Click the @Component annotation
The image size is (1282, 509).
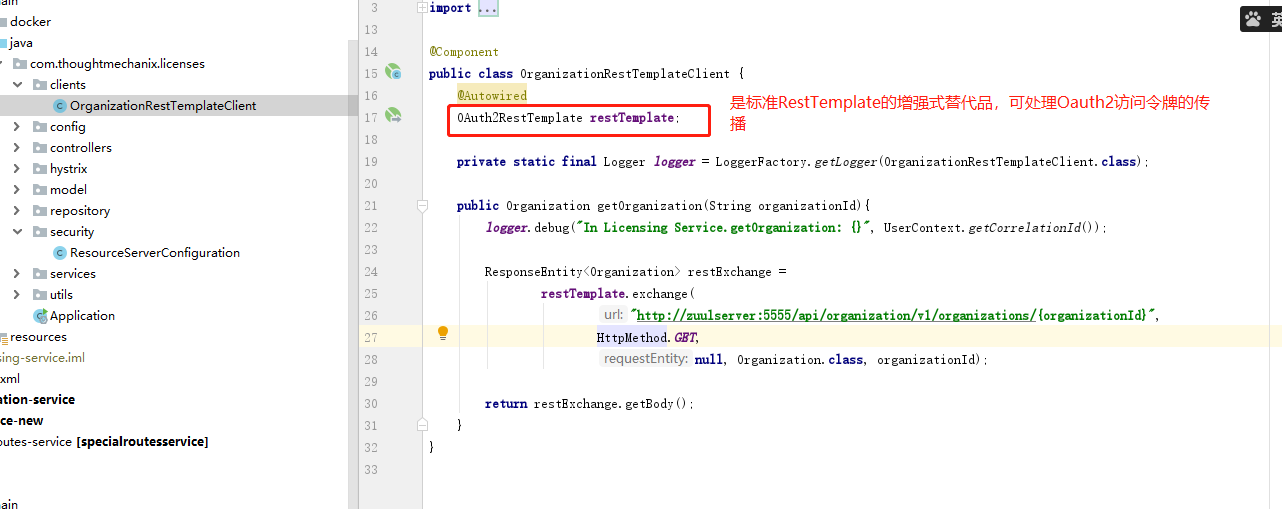pyautogui.click(x=464, y=52)
